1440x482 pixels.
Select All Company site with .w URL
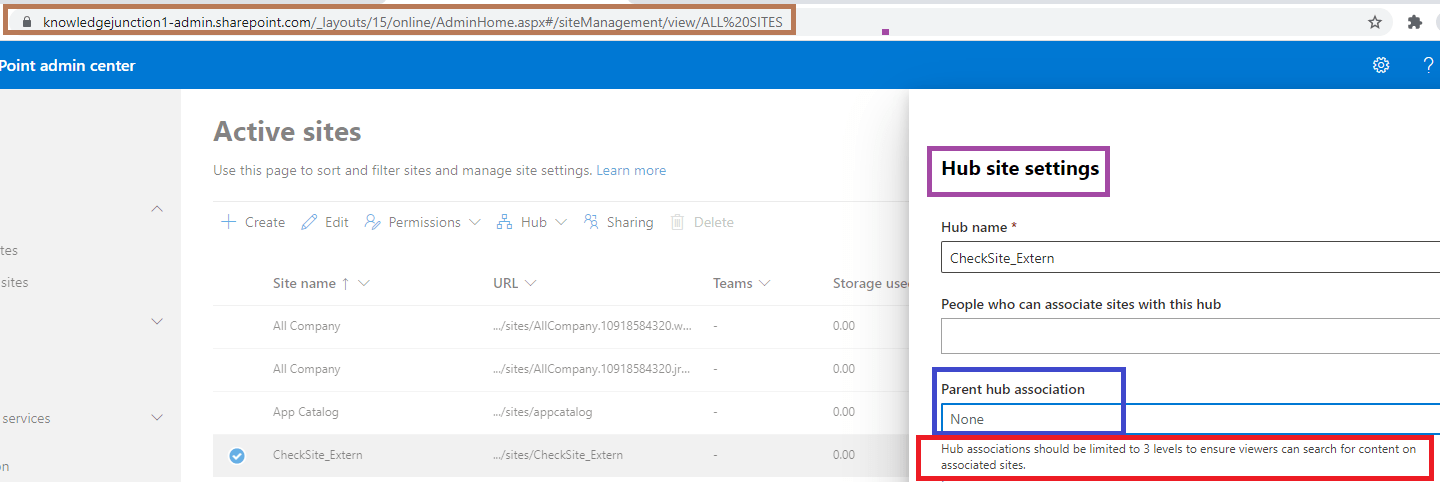click(307, 326)
